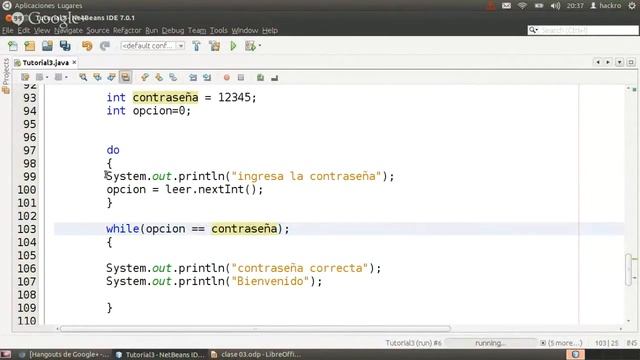Open the Team menu

tap(197, 30)
